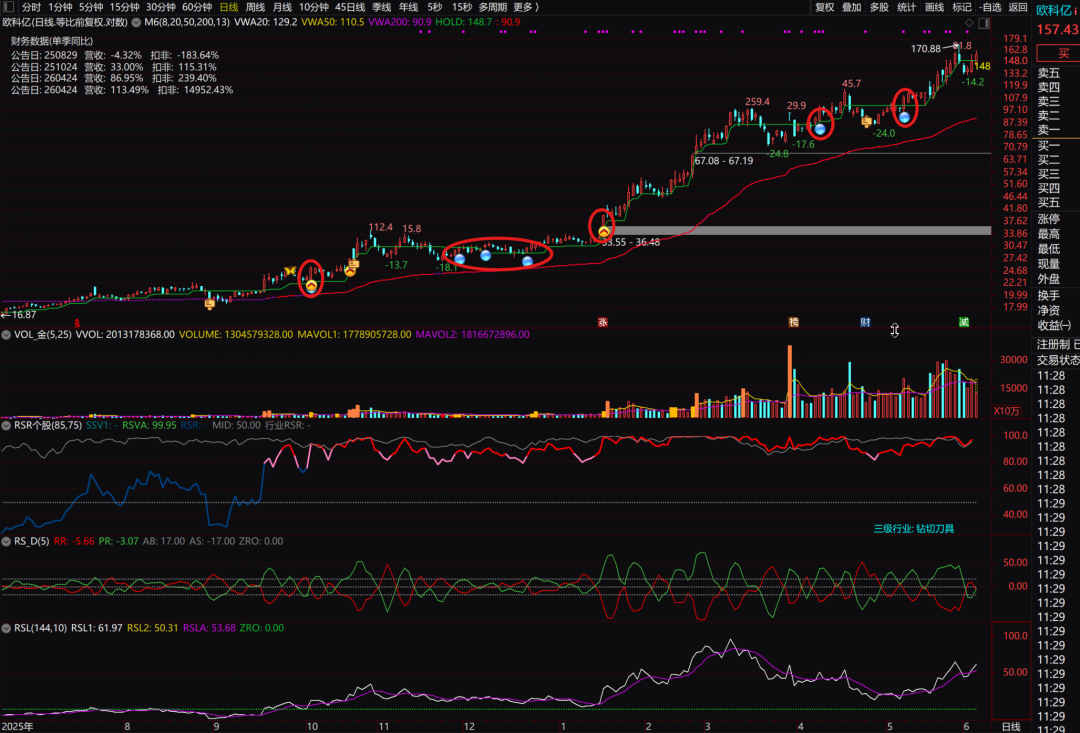Click the 返回 back button
Screen dimensions: 1080x733
pos(1018,7)
